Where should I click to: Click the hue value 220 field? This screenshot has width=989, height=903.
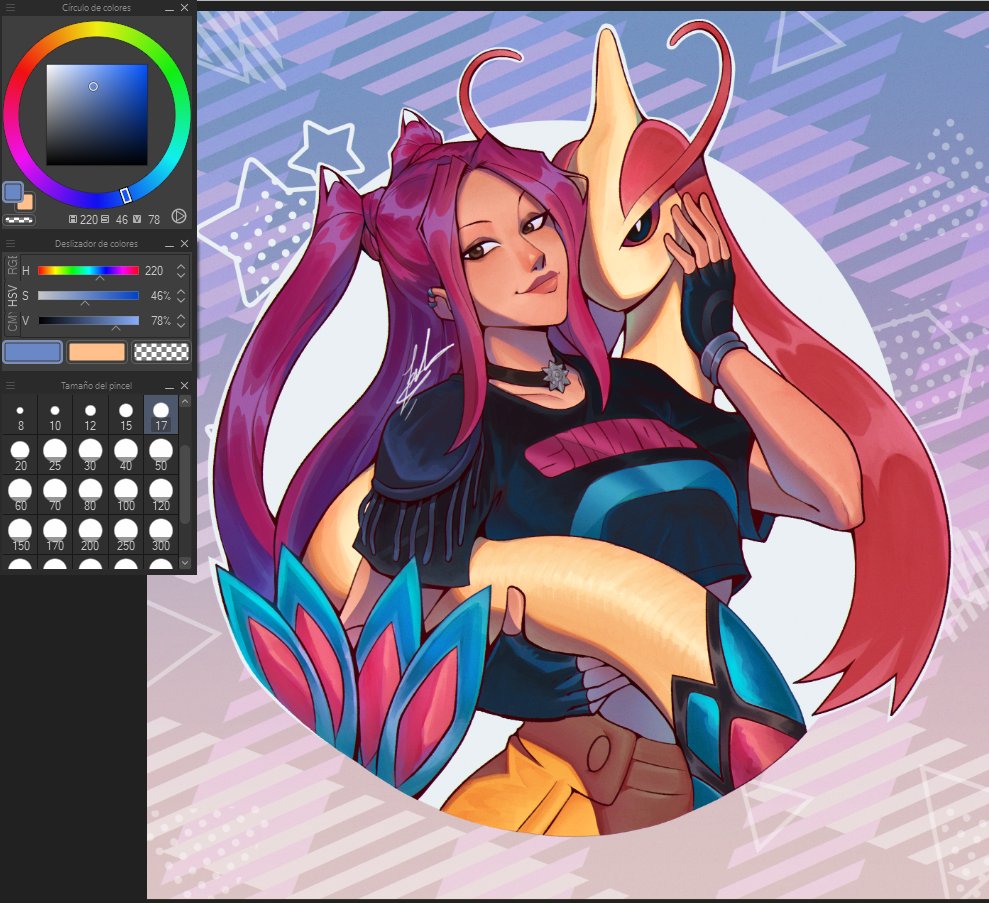click(x=155, y=271)
